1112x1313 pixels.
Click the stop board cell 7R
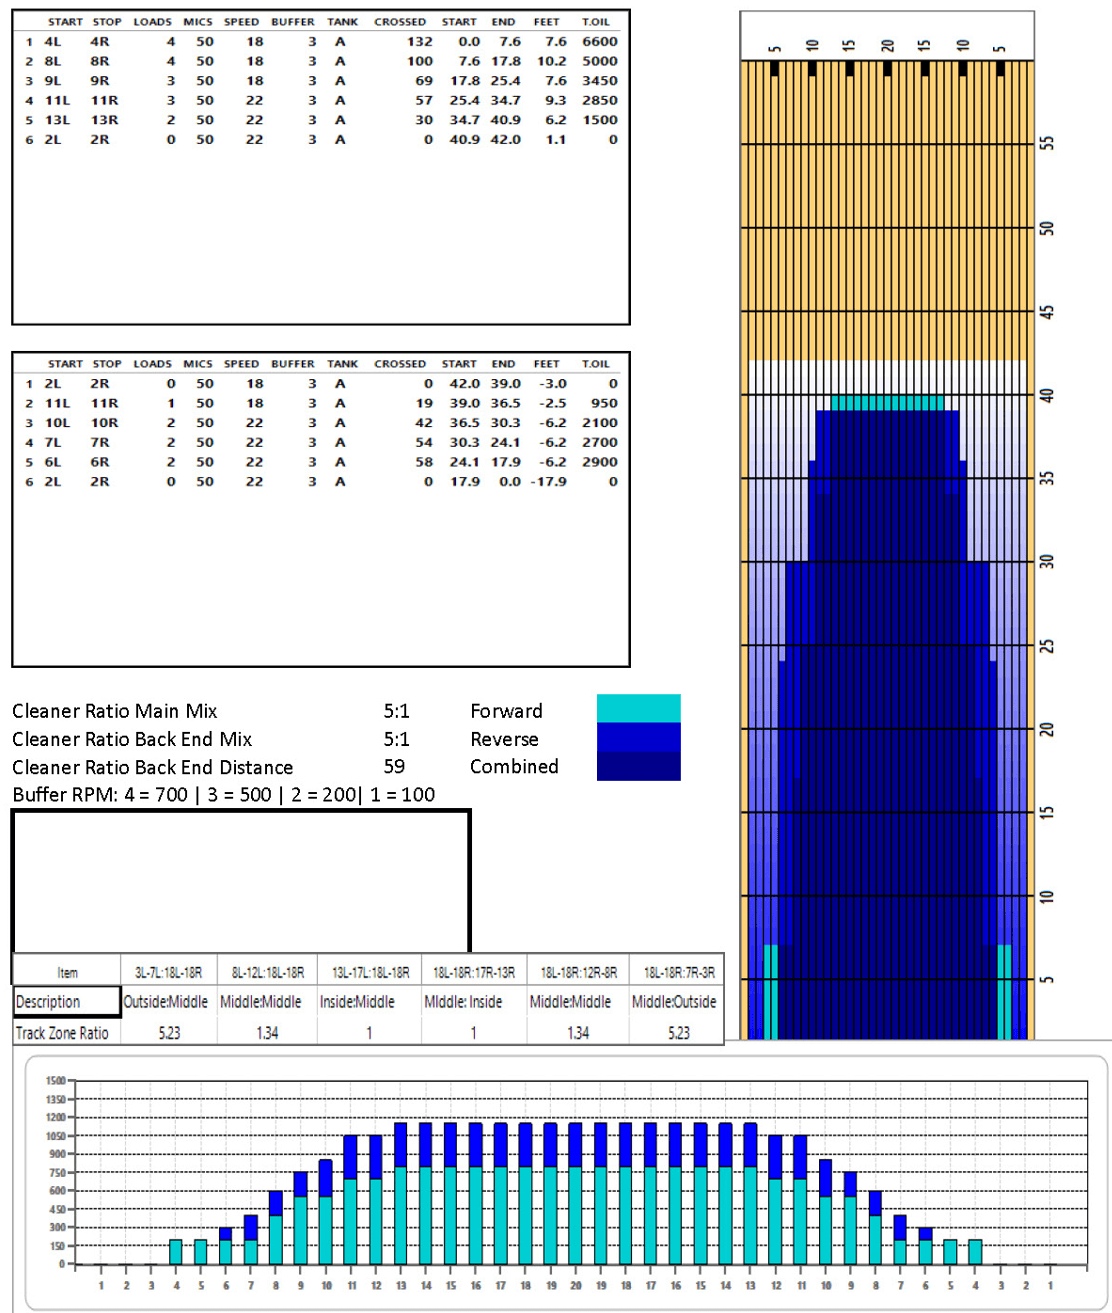pos(100,442)
